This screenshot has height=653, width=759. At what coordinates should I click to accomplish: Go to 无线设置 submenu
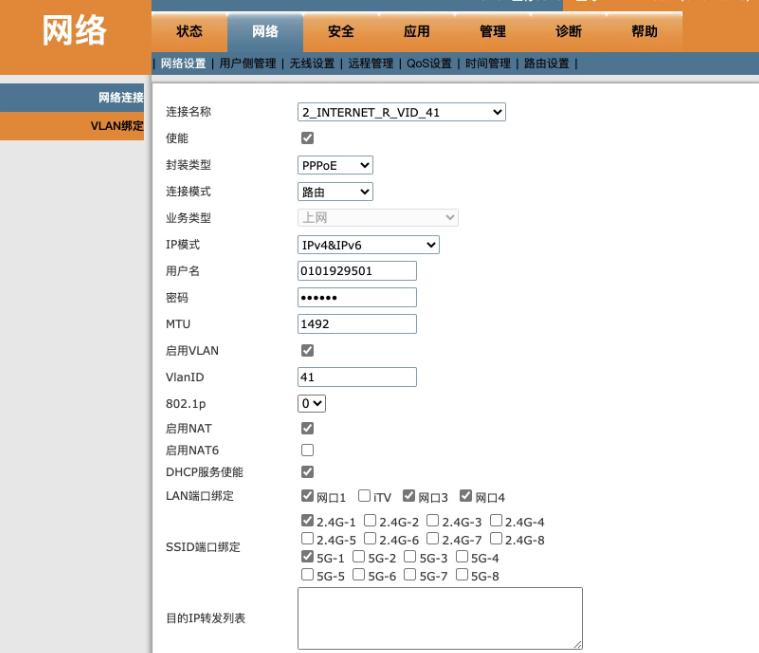click(312, 63)
